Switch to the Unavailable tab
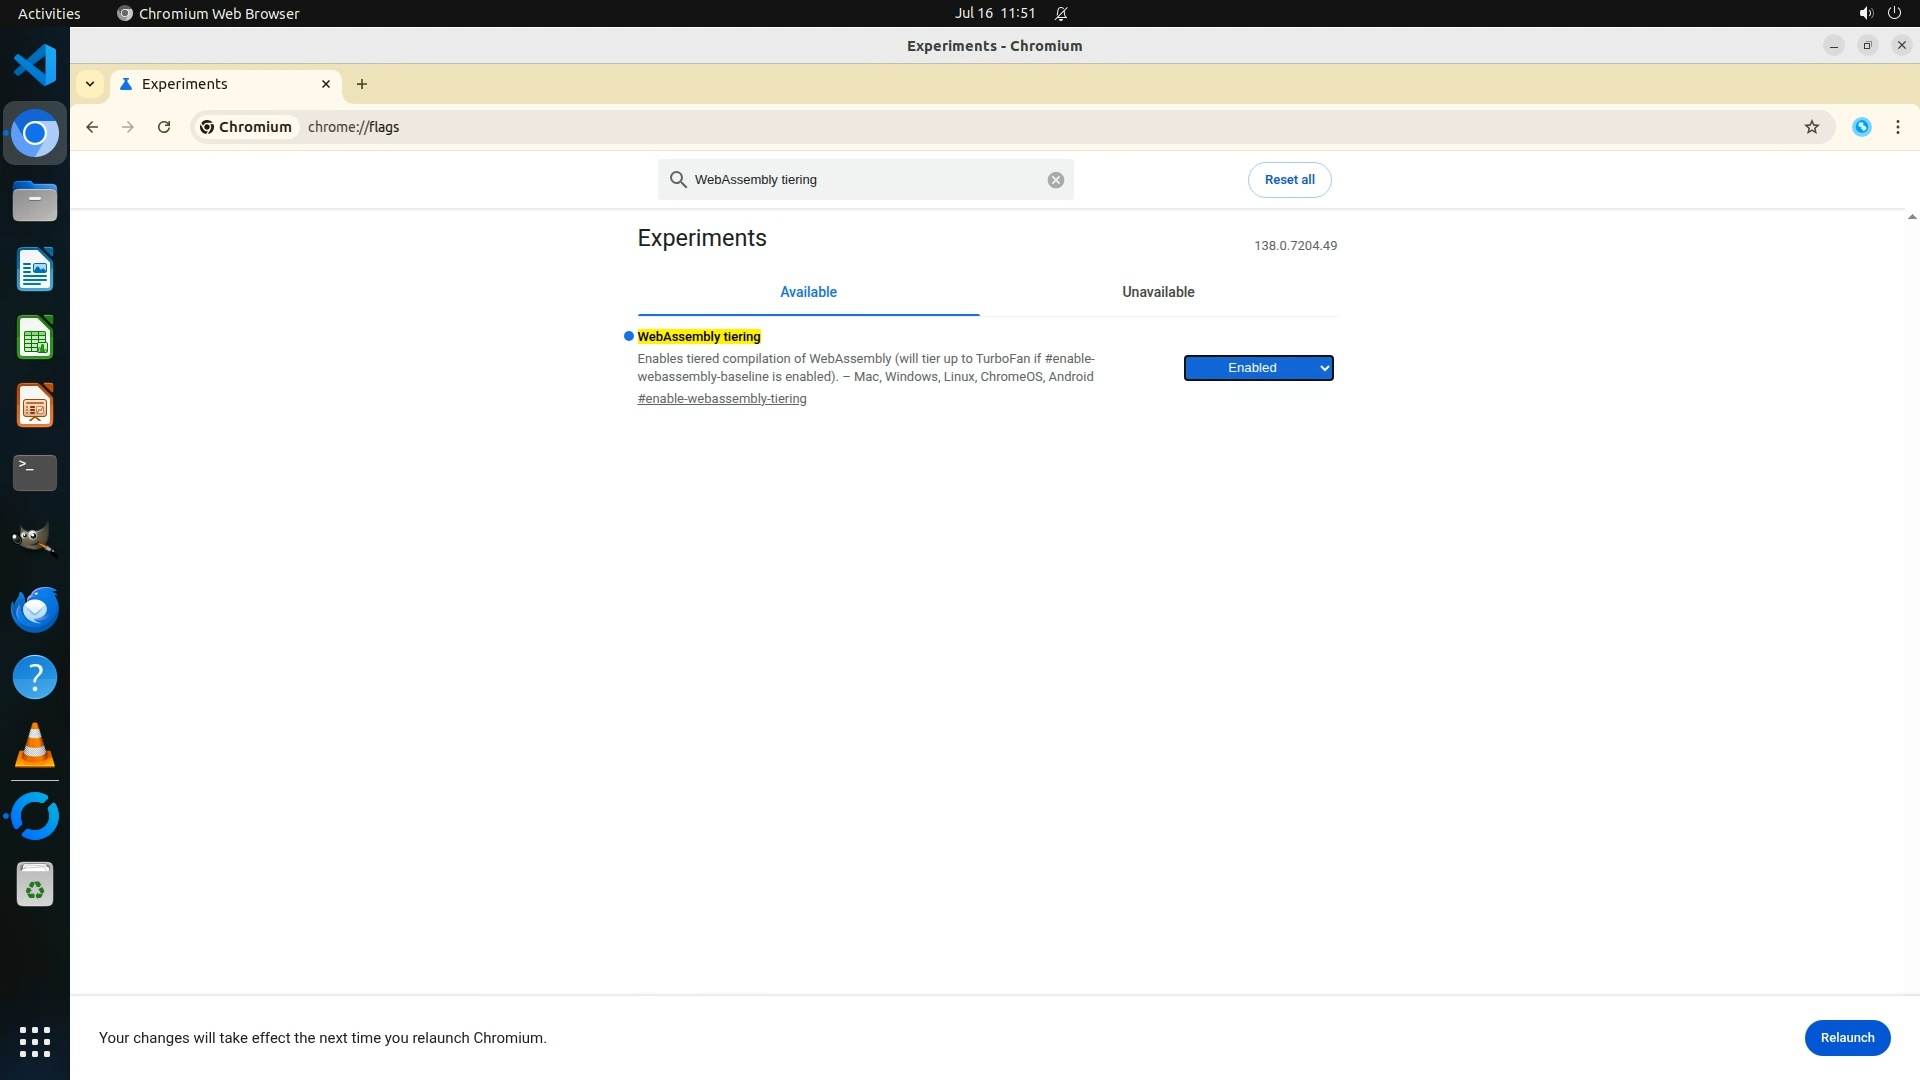 pyautogui.click(x=1157, y=292)
